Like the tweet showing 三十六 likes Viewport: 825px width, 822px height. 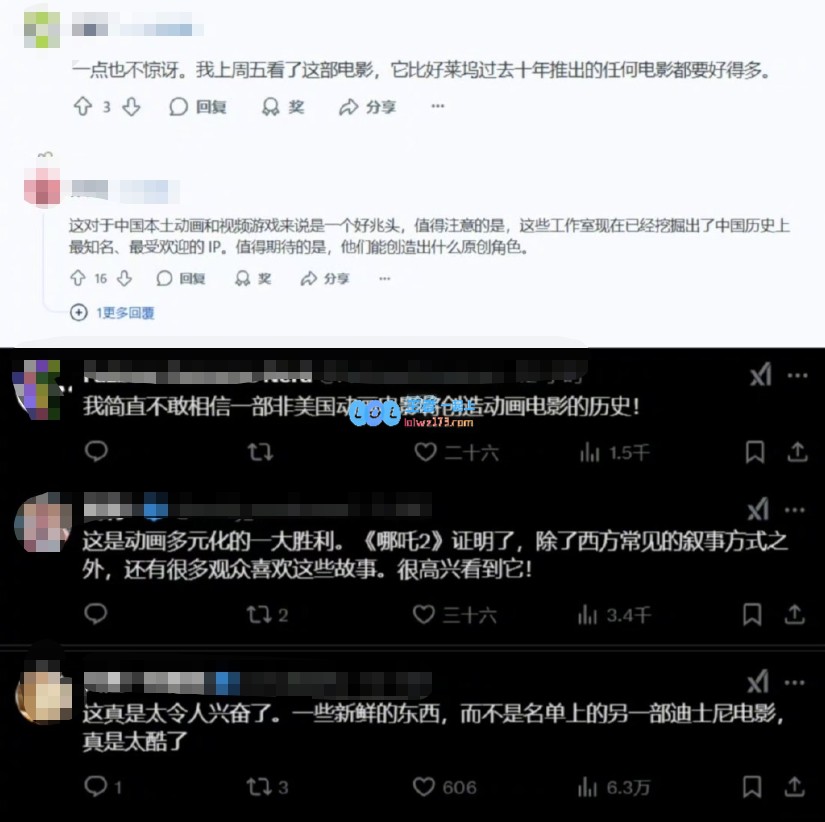click(x=424, y=614)
